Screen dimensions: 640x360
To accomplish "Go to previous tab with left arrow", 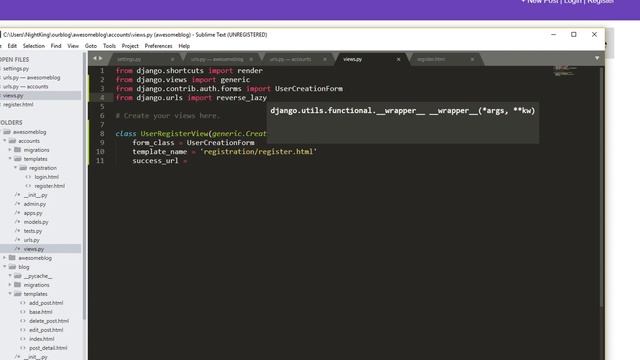I will pos(95,58).
